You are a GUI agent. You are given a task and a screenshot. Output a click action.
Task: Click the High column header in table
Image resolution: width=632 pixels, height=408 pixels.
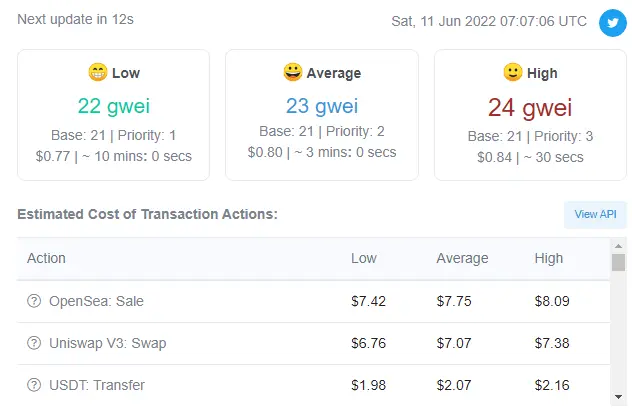click(549, 258)
